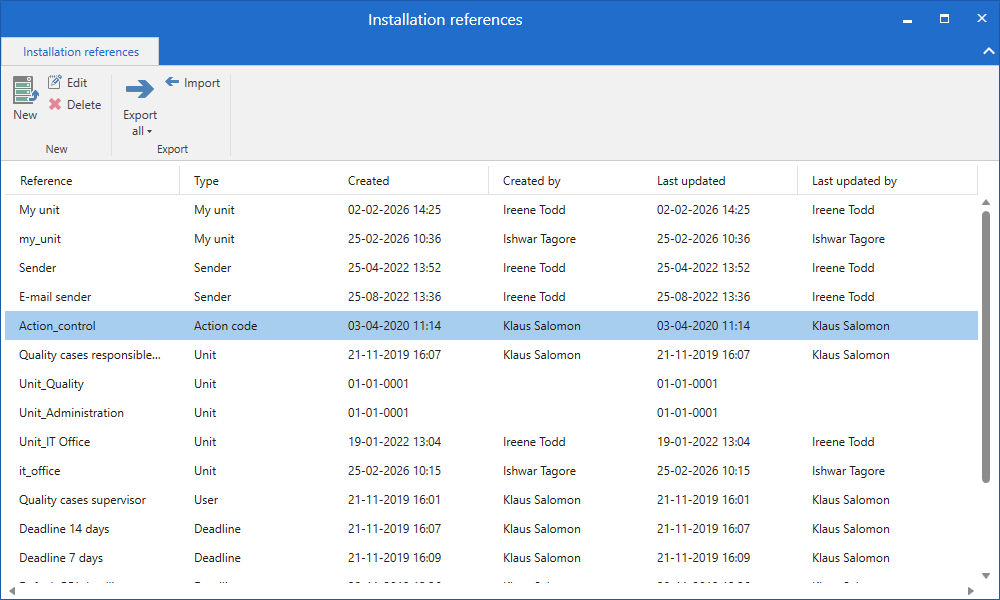The width and height of the screenshot is (1000, 600).
Task: Click the Import button label
Action: pos(200,82)
